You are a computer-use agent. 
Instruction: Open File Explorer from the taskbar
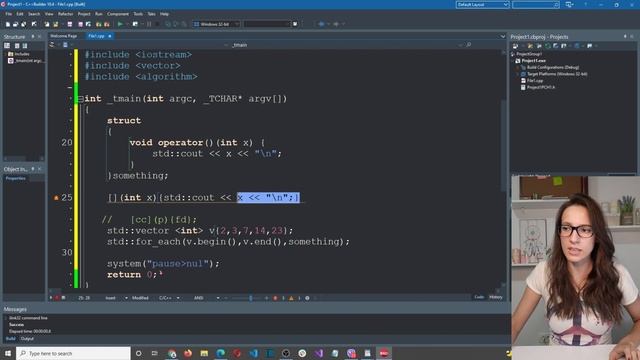coord(204,353)
